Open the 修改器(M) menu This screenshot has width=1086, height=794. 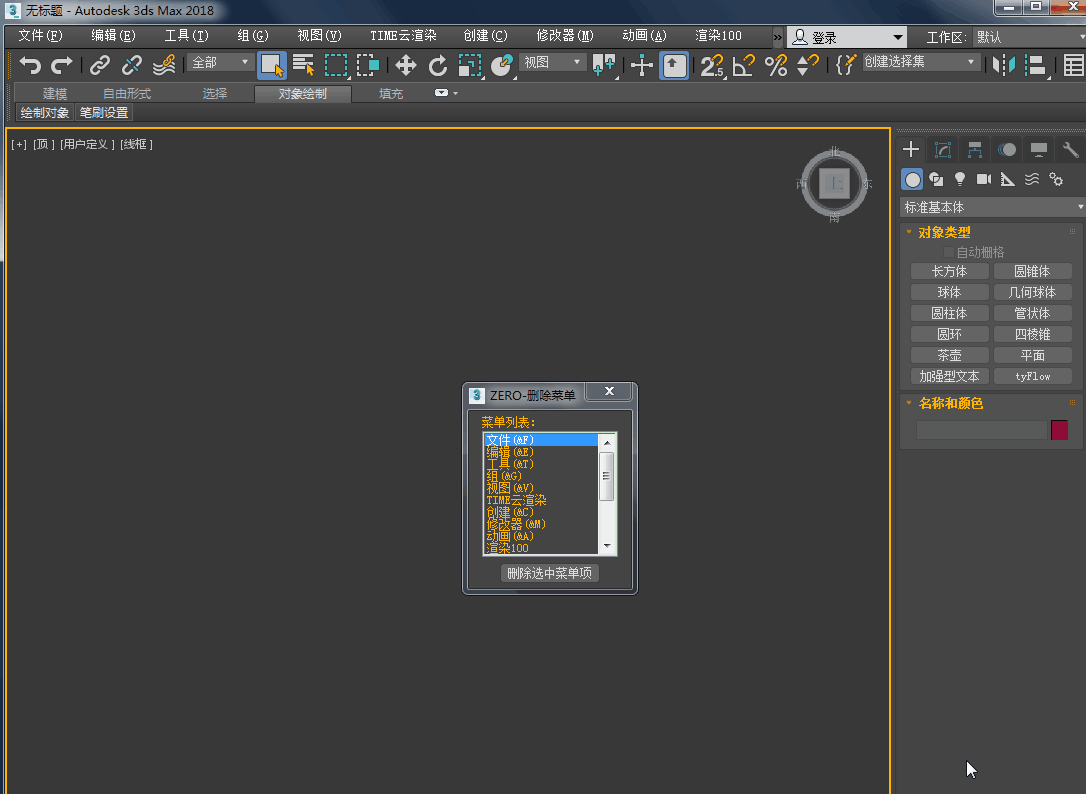point(564,36)
